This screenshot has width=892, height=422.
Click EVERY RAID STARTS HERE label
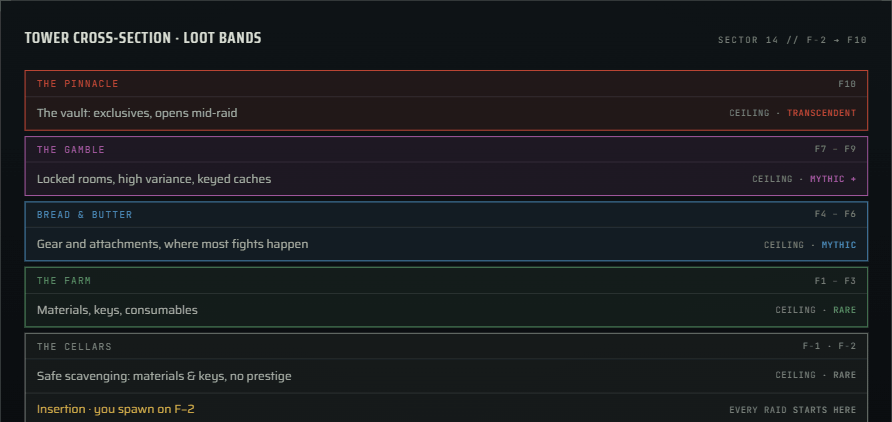click(x=792, y=410)
